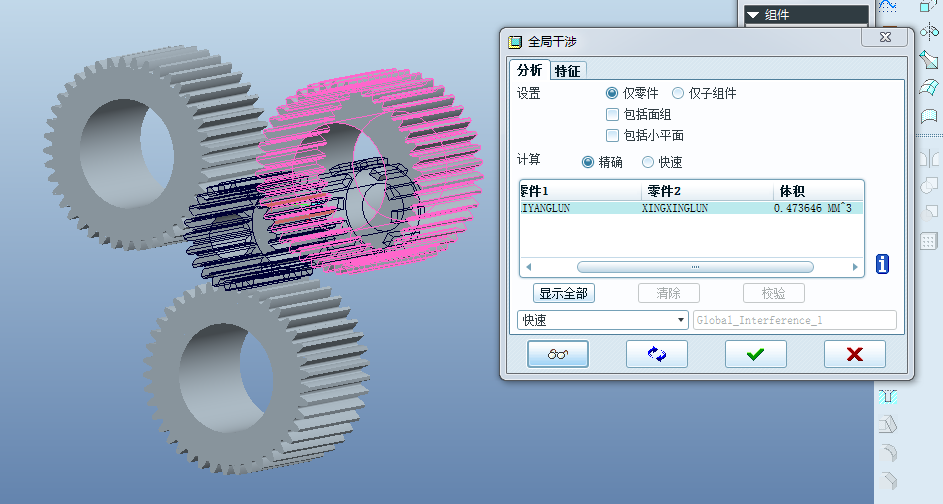The image size is (943, 504).
Task: Select the Style surface tool icon
Action: coord(928,116)
